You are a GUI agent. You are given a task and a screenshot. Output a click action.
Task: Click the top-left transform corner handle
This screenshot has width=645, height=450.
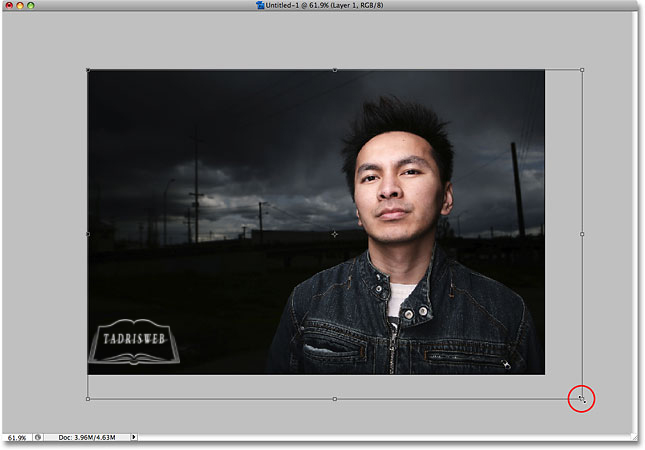(x=88, y=70)
